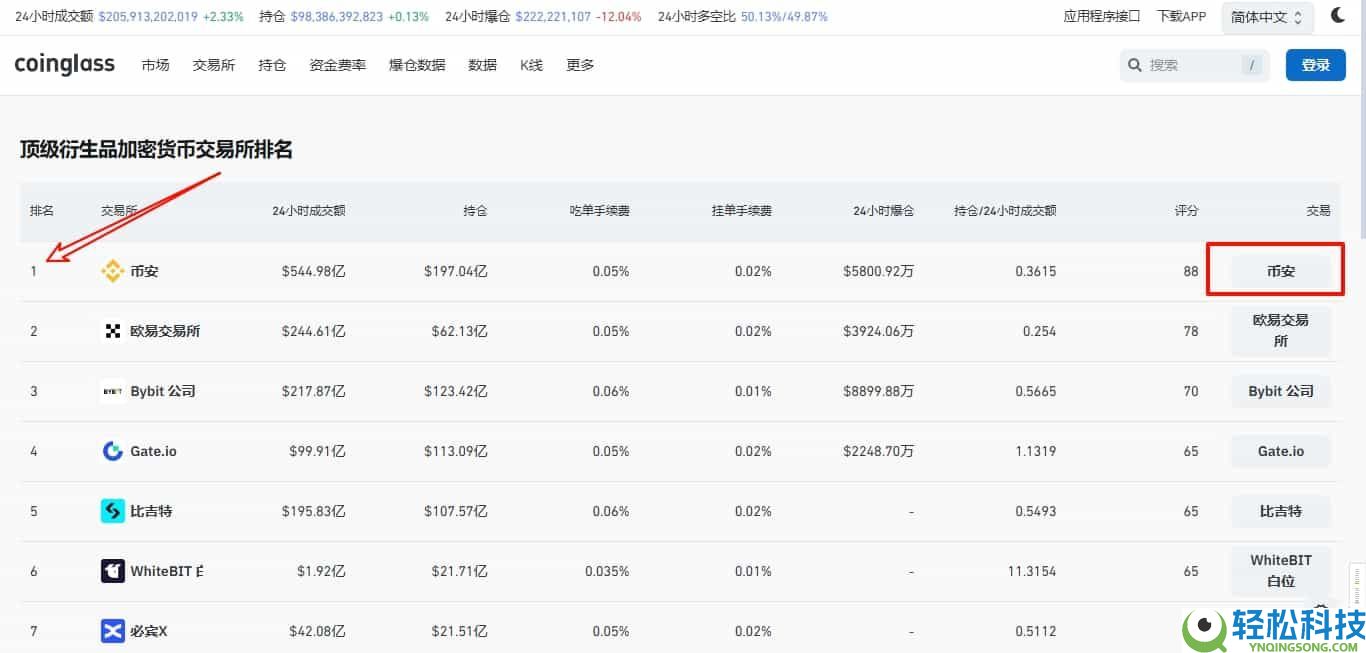This screenshot has height=653, width=1366.
Task: Select the 爆仓数据 menu item
Action: pyautogui.click(x=416, y=64)
